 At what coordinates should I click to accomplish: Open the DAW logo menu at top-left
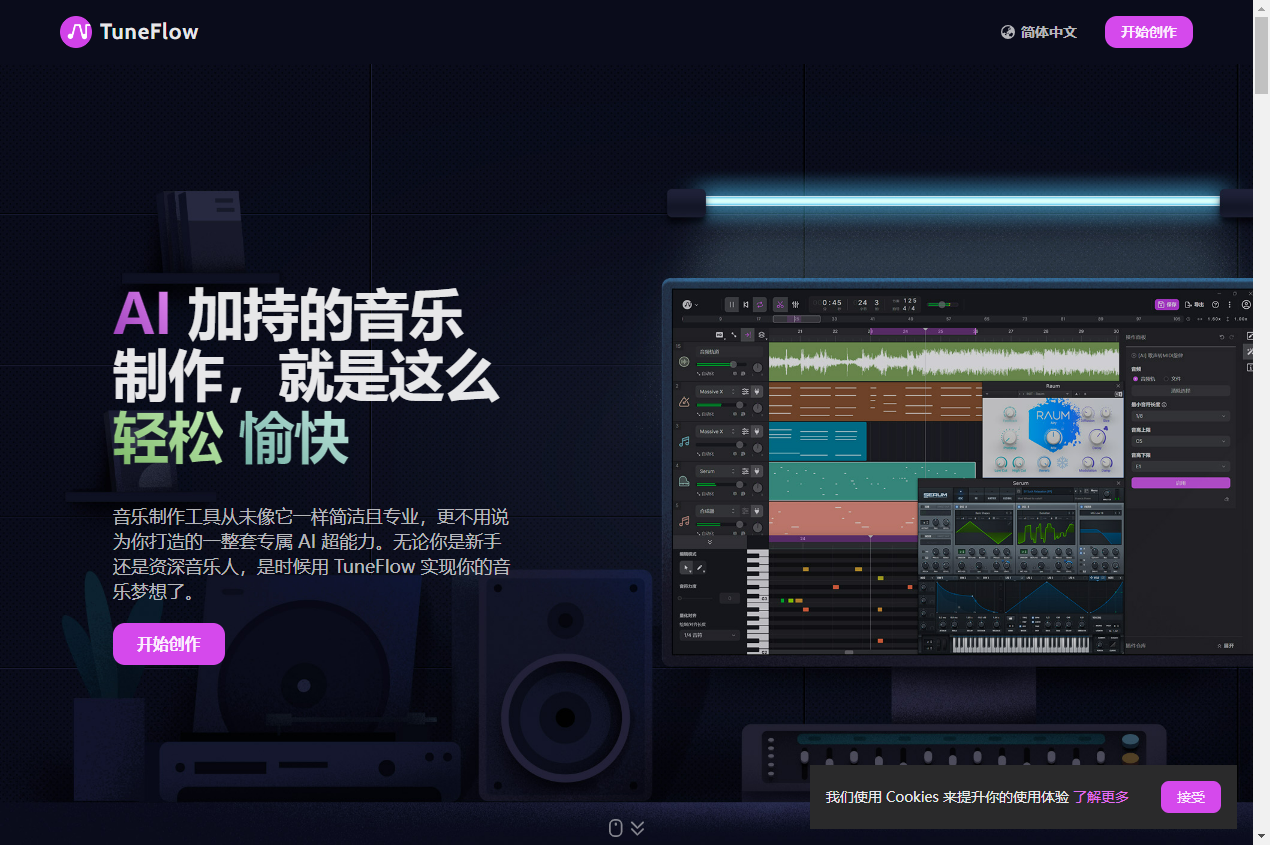pyautogui.click(x=690, y=305)
